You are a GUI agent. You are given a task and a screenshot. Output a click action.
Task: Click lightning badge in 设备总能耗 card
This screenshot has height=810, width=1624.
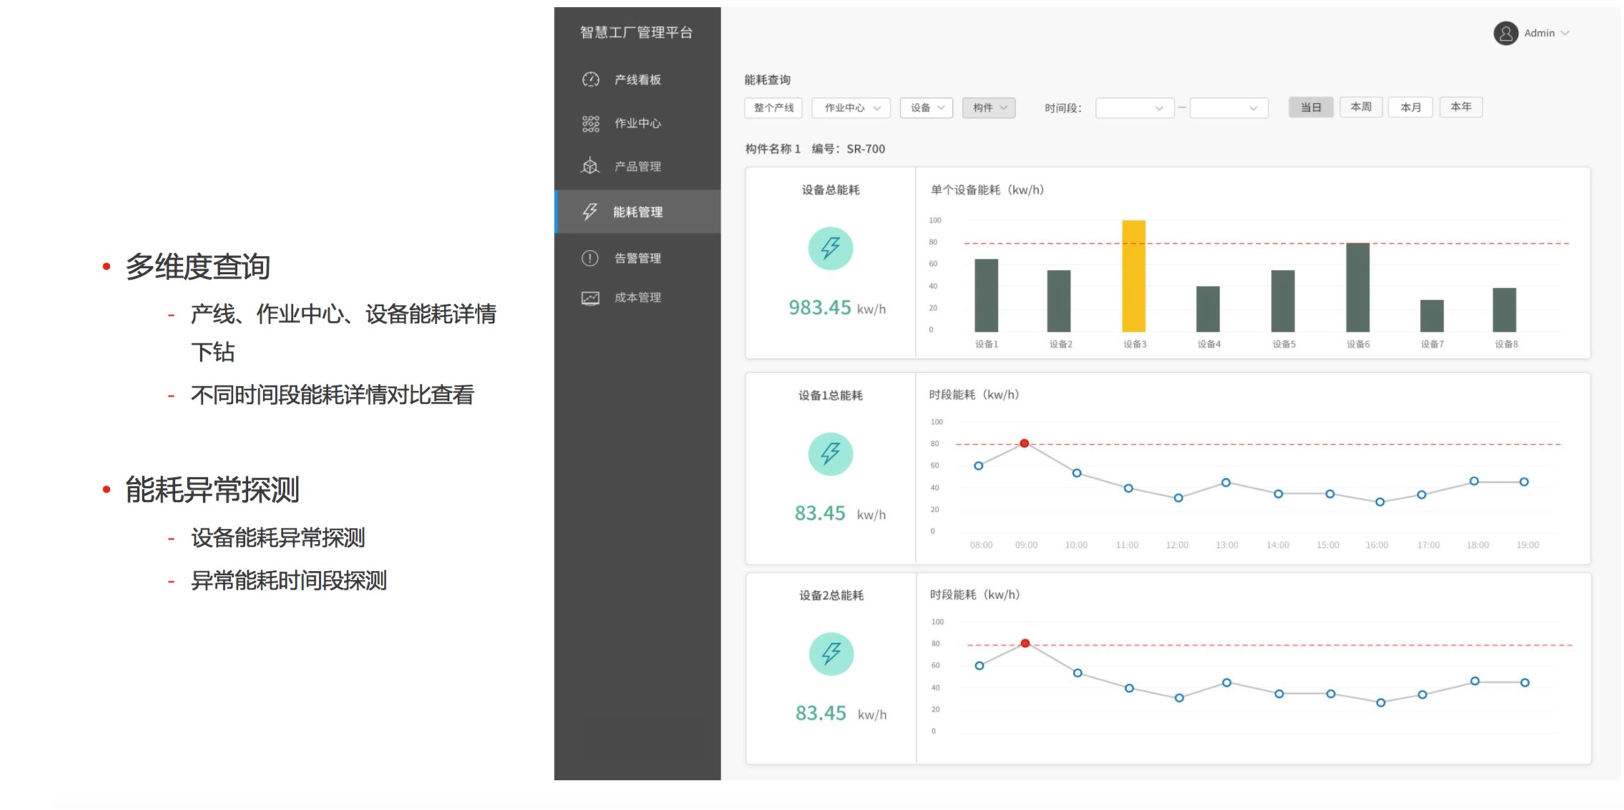[x=830, y=248]
